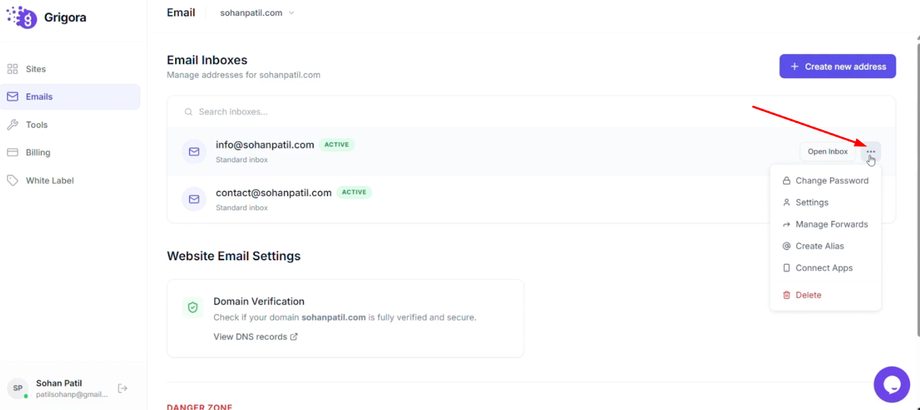Click envelope icon for contact@sohanpatil.com inbox
920x410 pixels.
pyautogui.click(x=194, y=199)
